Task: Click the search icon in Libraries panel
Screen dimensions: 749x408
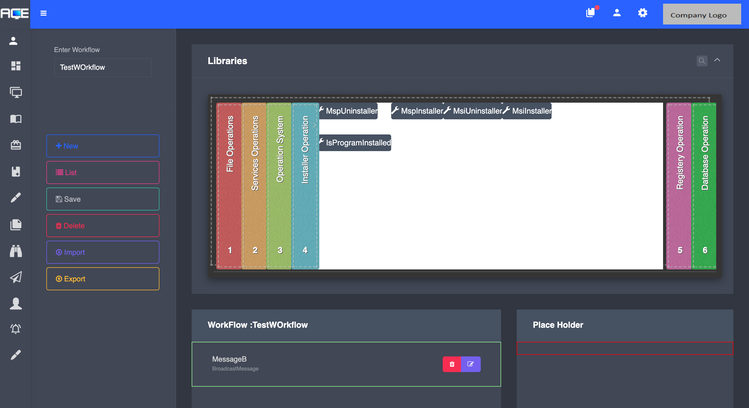Action: click(x=702, y=61)
